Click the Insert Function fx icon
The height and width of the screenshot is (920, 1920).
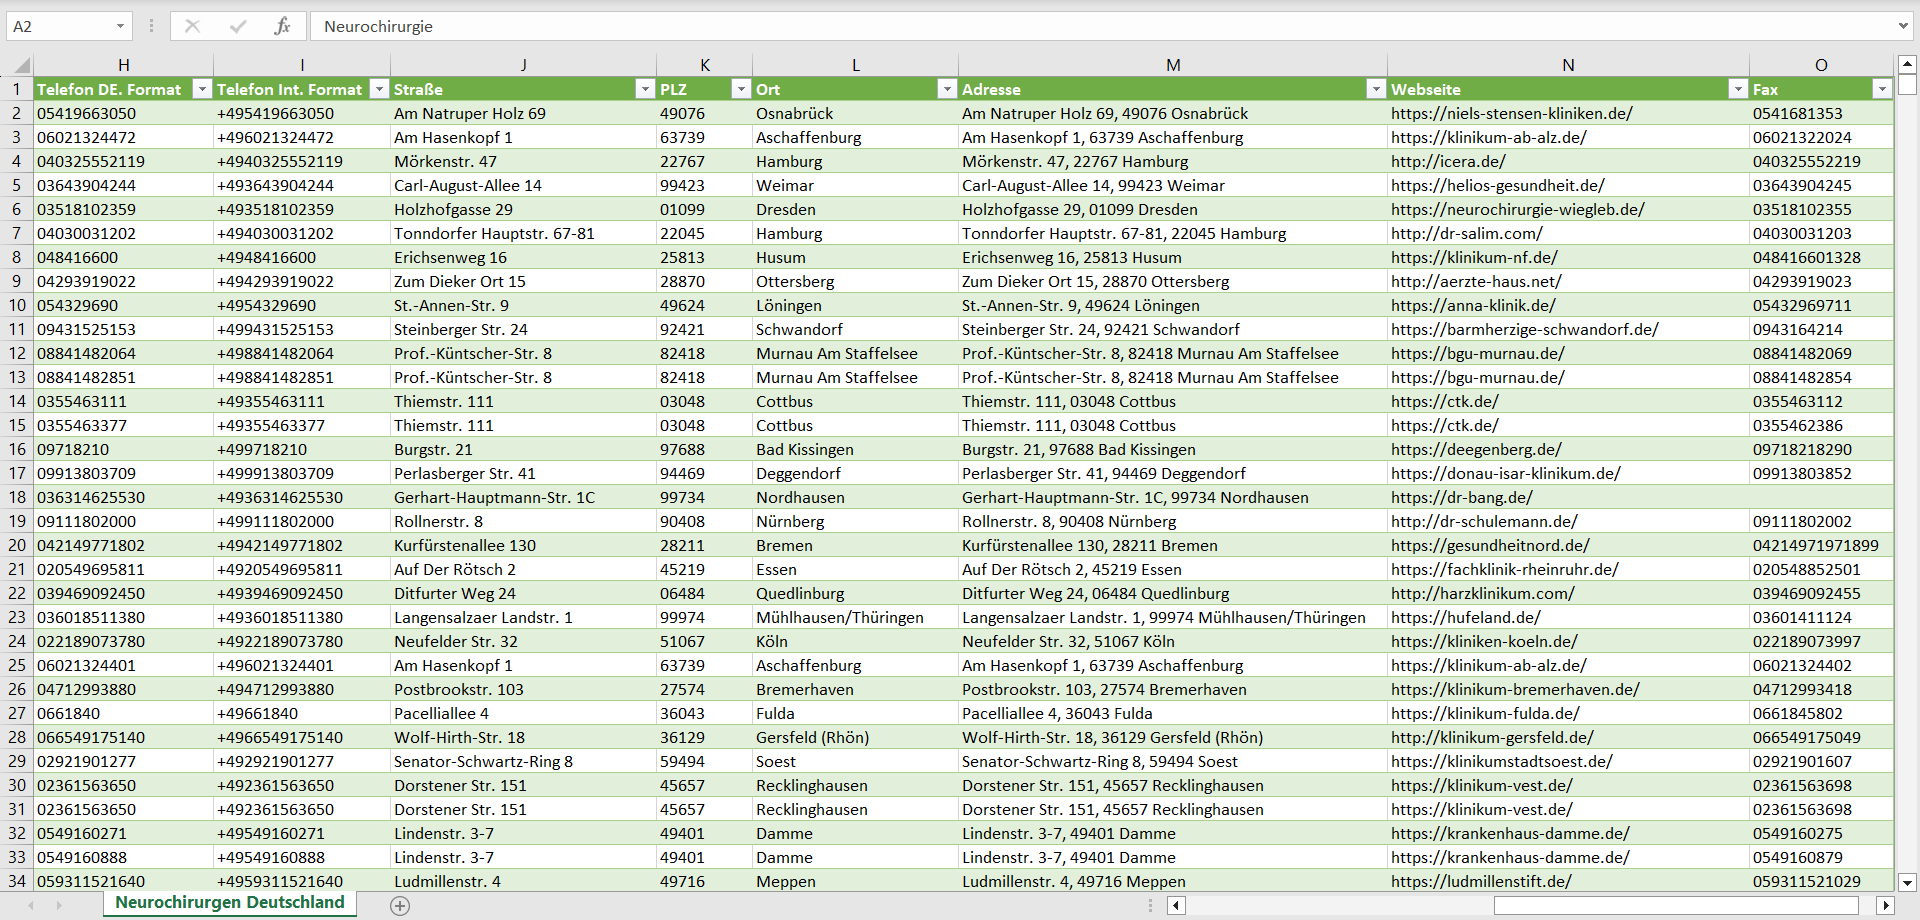282,26
